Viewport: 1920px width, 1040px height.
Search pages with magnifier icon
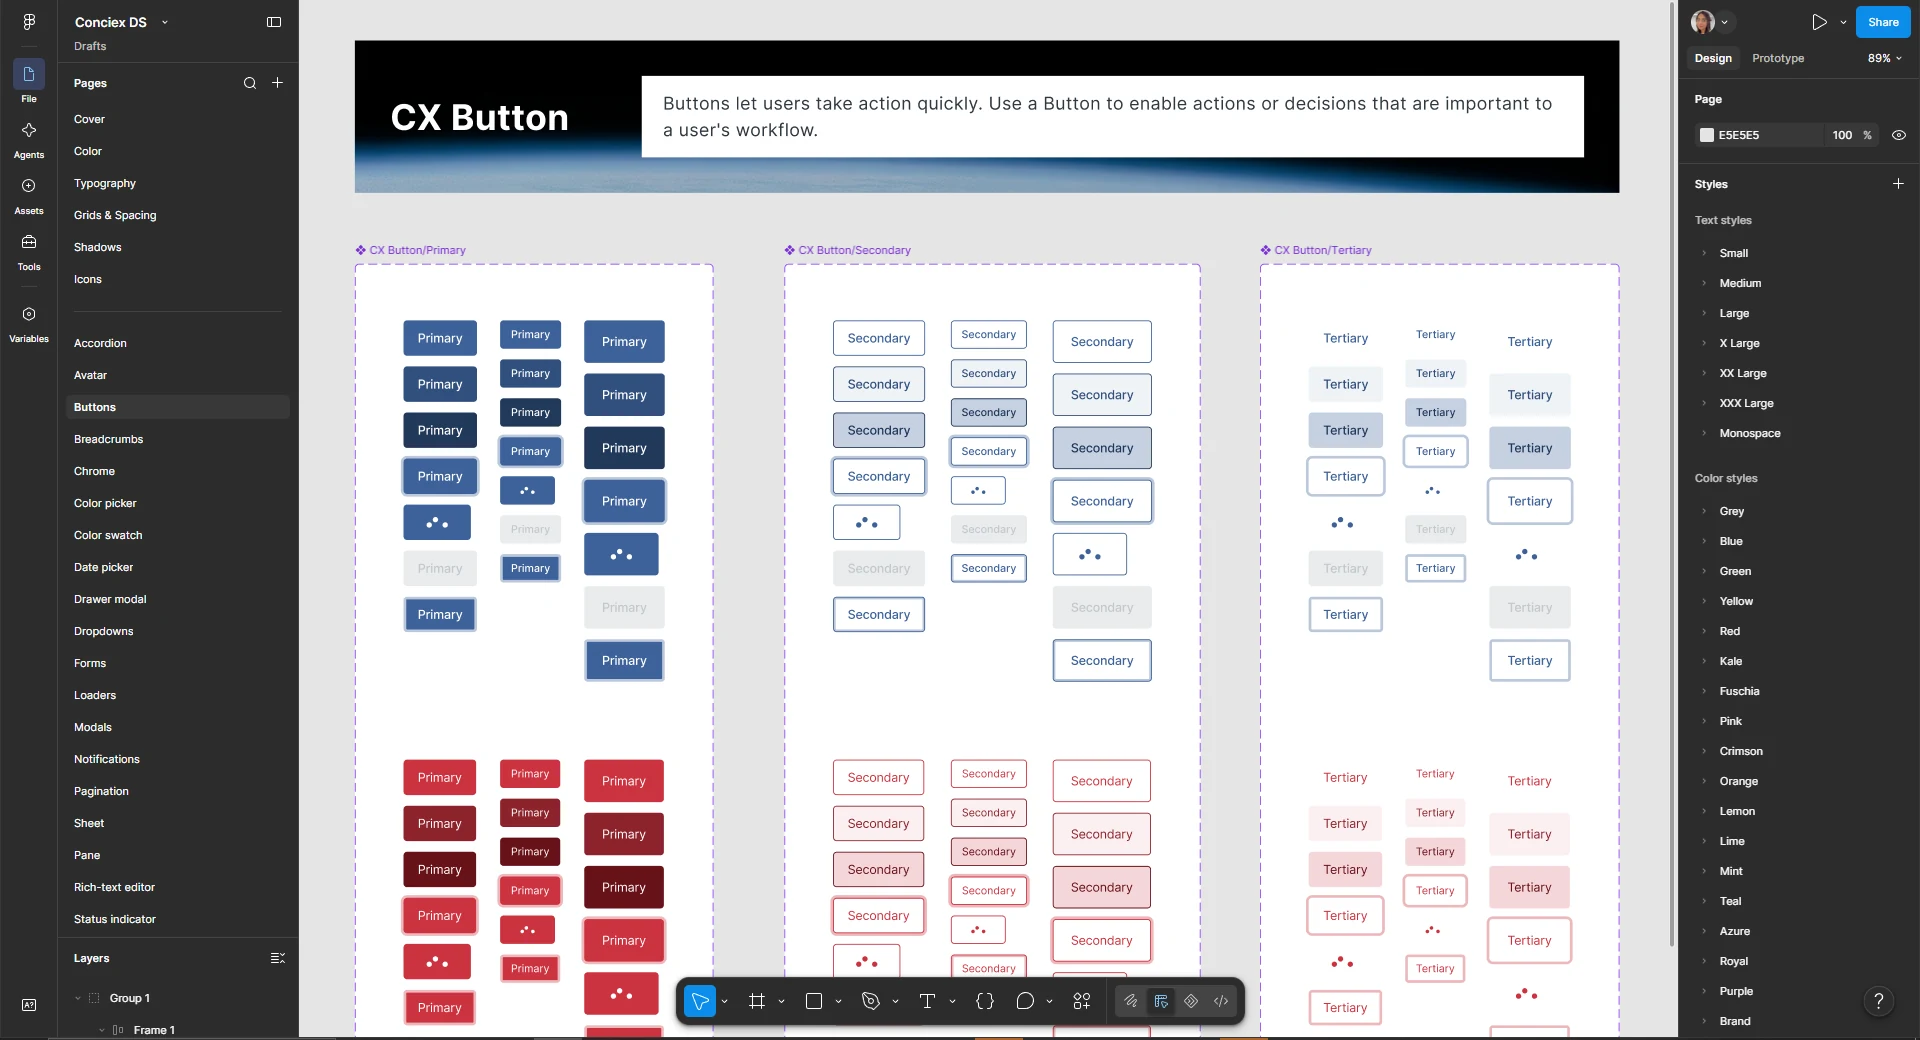point(250,83)
